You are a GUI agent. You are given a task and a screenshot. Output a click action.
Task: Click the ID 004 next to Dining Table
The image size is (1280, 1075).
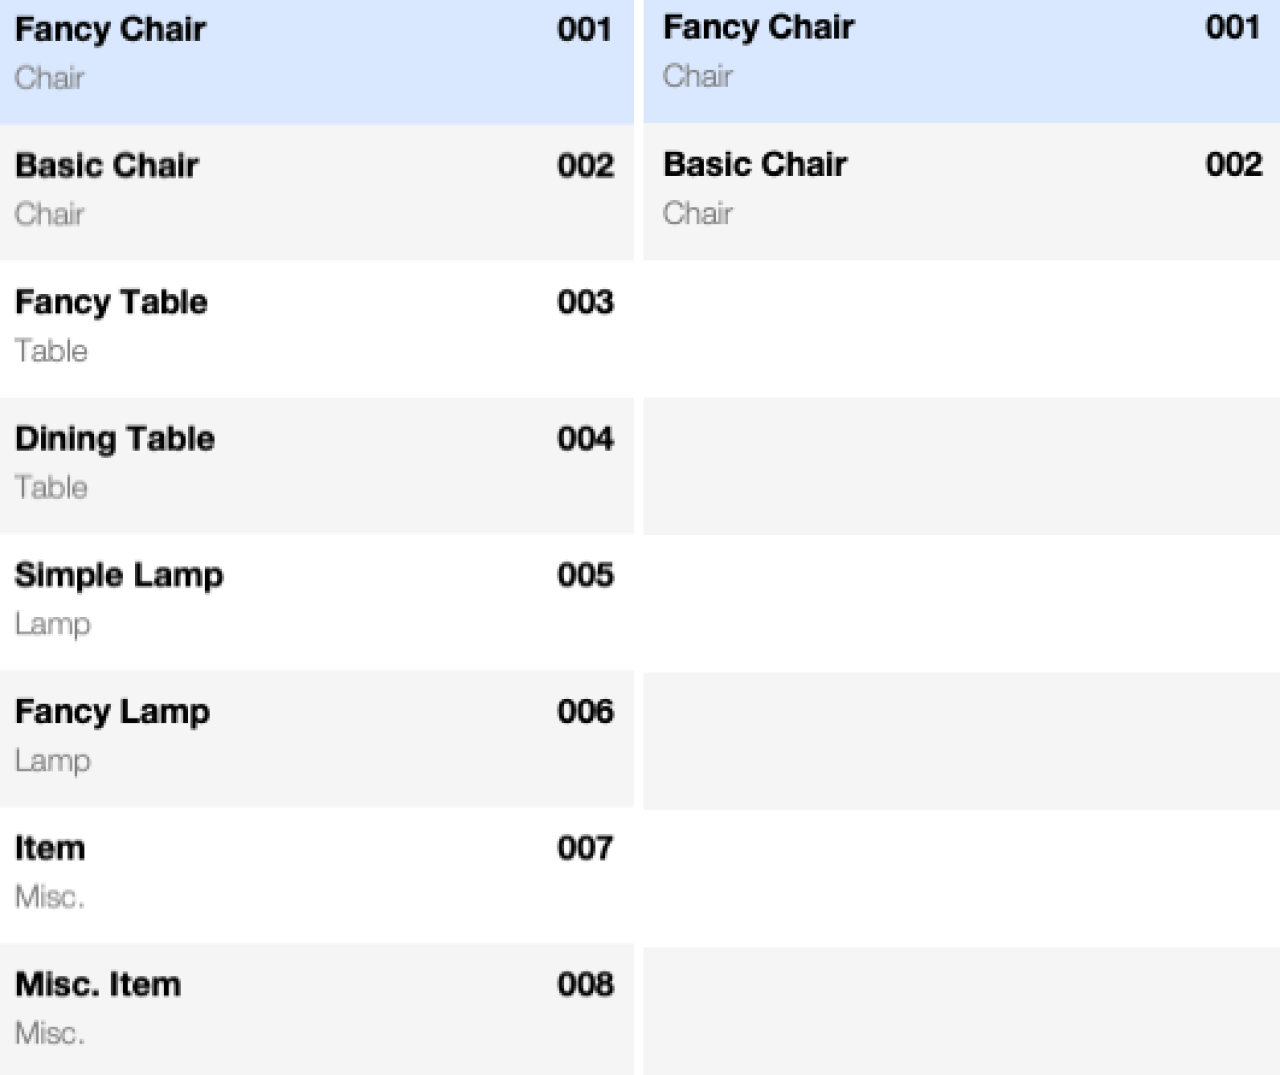[x=586, y=438]
